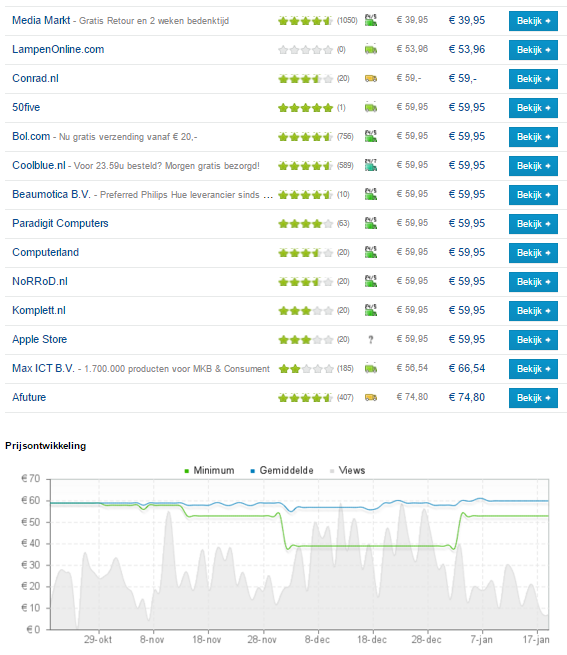Click Bekijk button for NoRRoD.nl
Screen dimensions: 567x655
click(x=533, y=282)
